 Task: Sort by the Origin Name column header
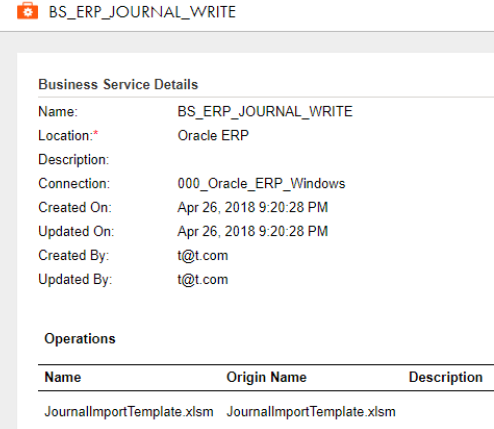coord(266,377)
